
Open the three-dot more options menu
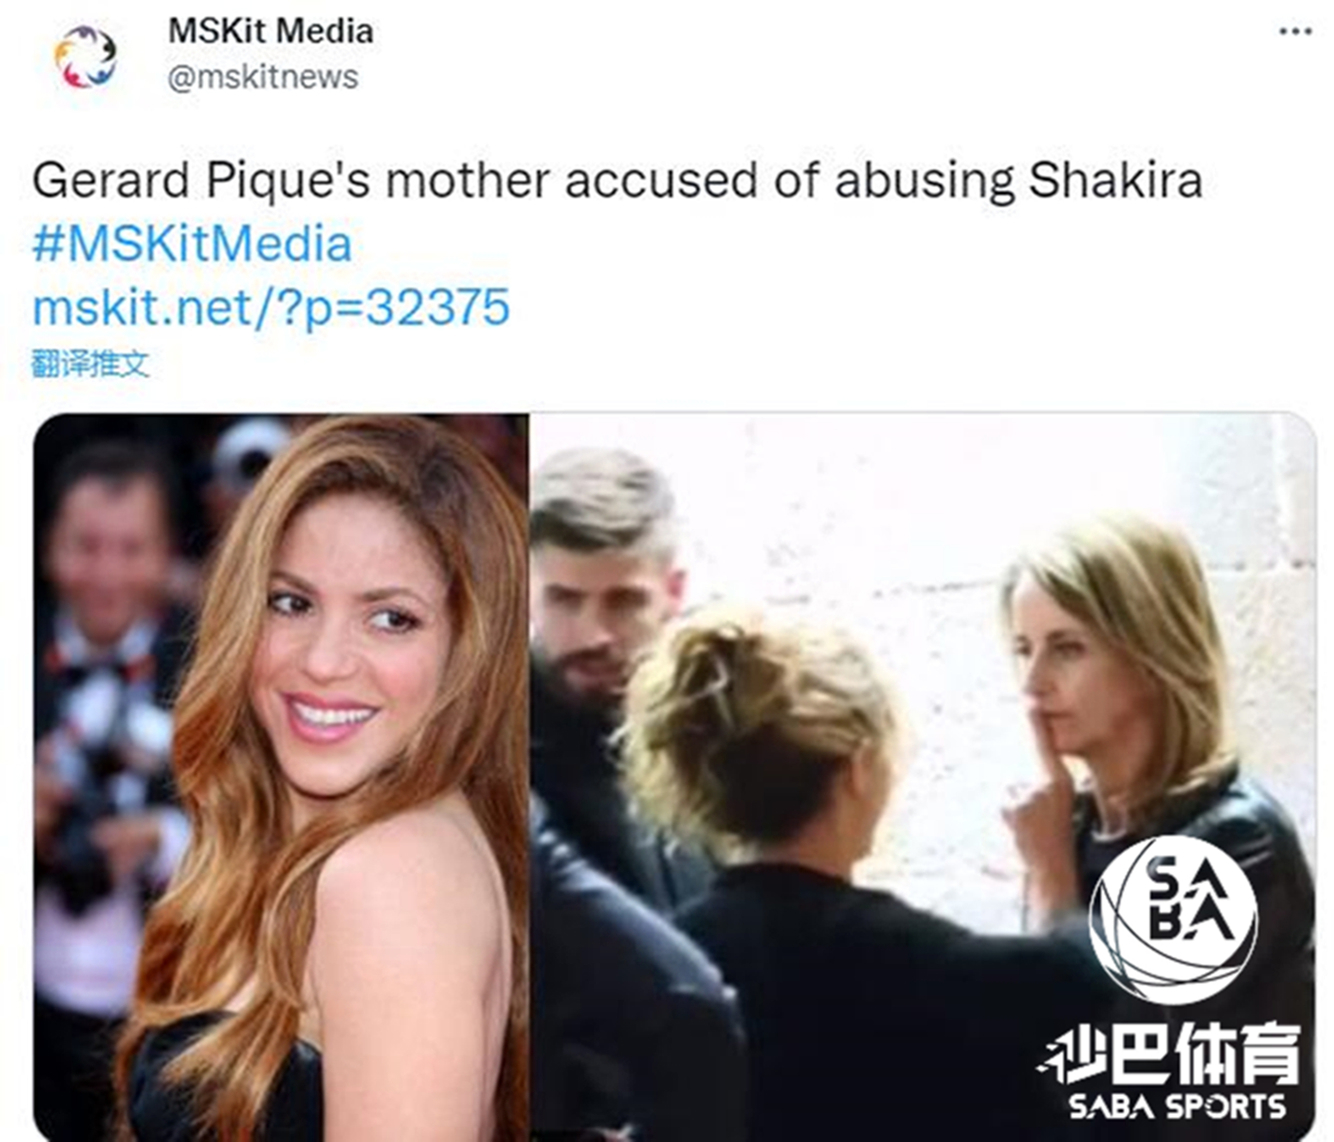point(1295,32)
